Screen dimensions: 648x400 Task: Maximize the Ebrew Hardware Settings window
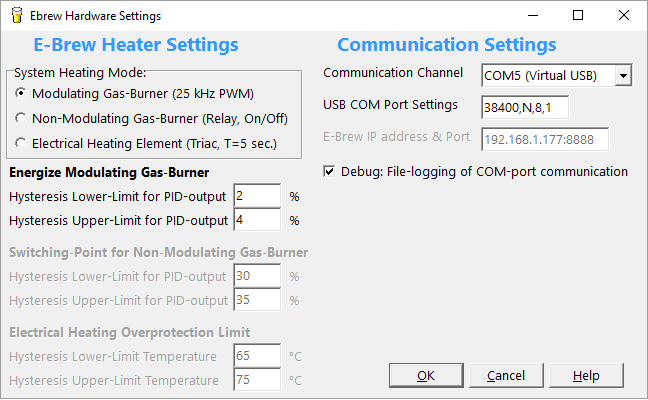point(578,15)
